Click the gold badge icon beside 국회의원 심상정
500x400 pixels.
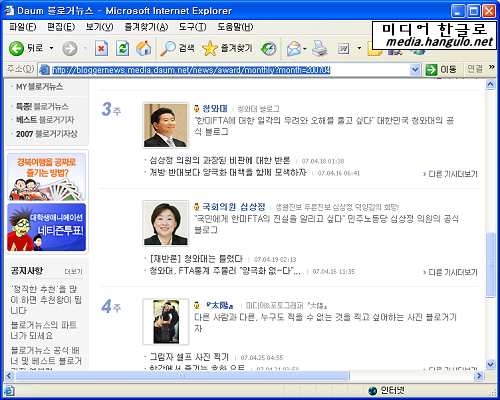[197, 207]
